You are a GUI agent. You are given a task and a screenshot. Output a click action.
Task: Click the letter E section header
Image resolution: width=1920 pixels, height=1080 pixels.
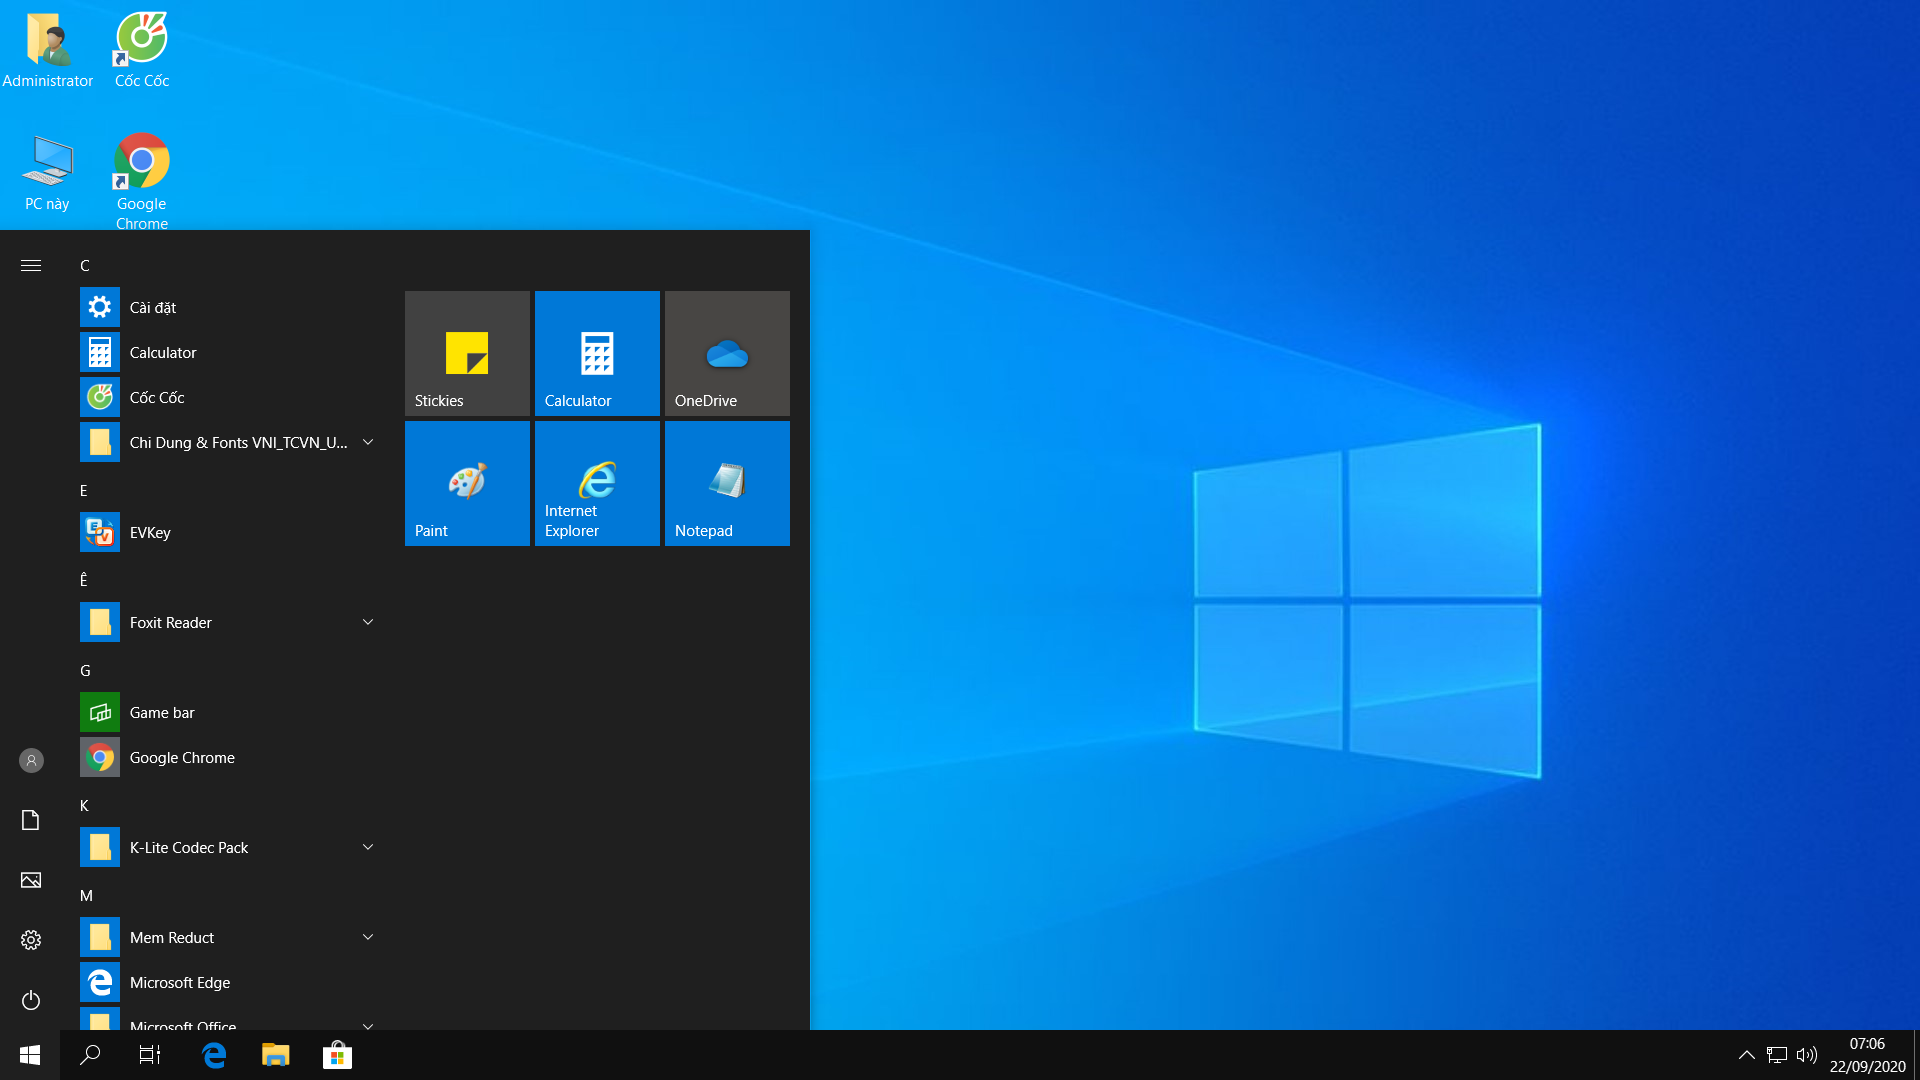84,490
